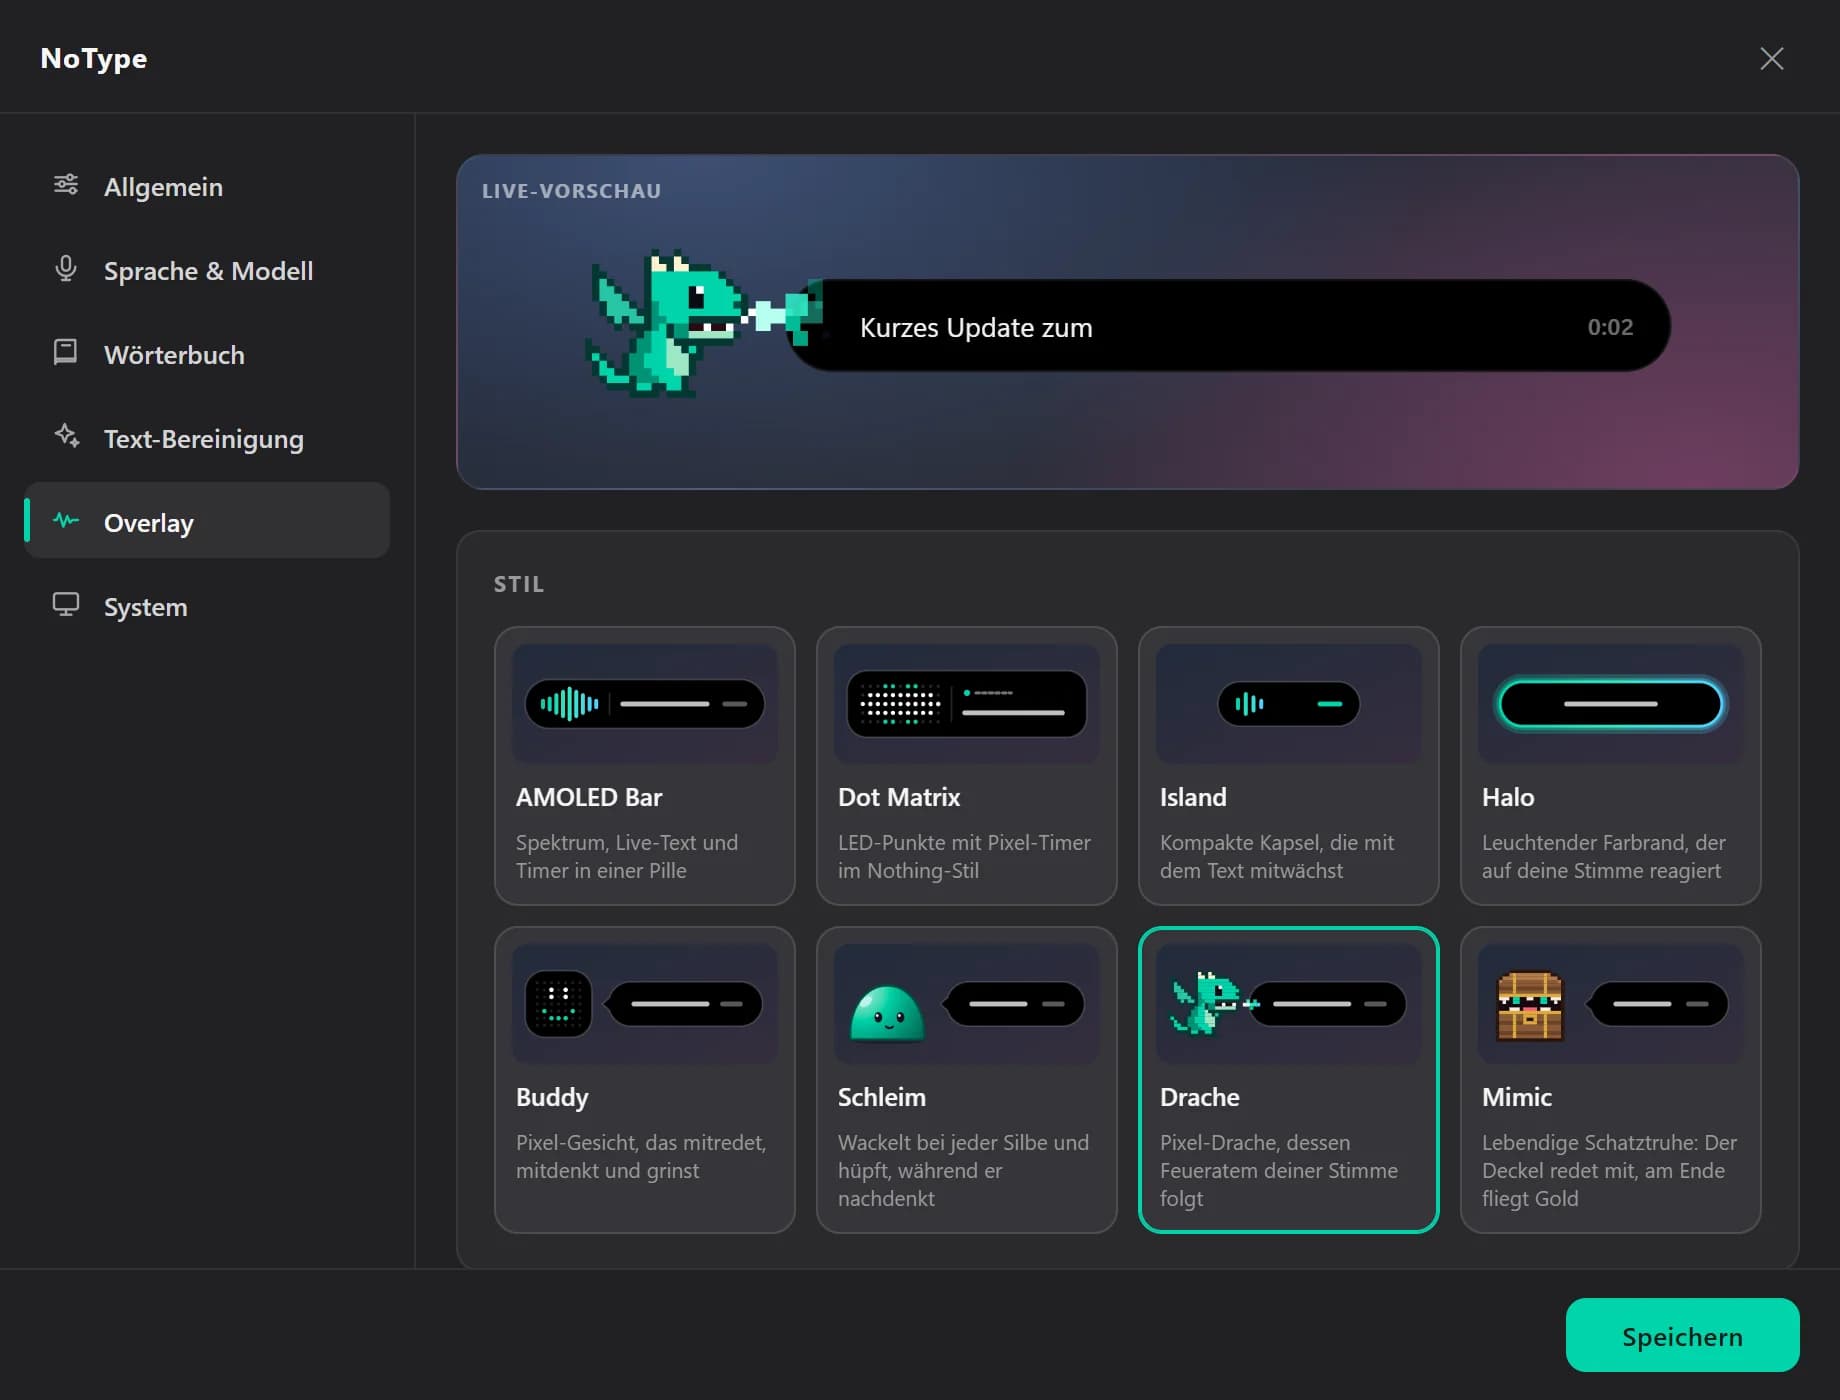Click the book icon beside Wörterbuch

click(x=66, y=352)
